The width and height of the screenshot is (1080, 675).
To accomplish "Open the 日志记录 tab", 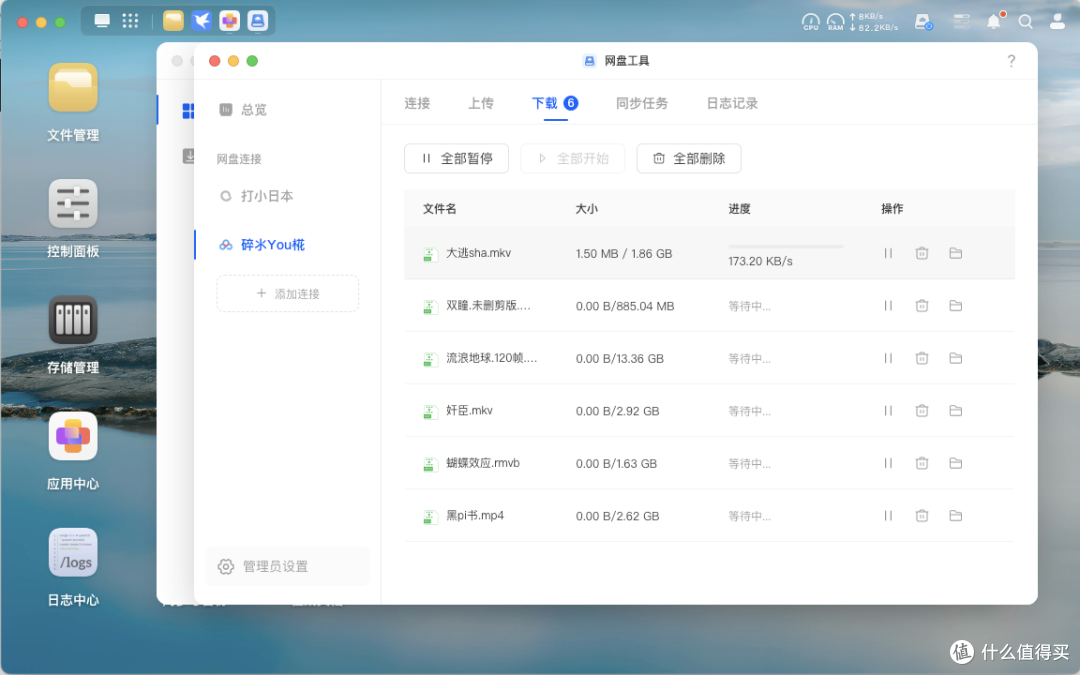I will 732,103.
